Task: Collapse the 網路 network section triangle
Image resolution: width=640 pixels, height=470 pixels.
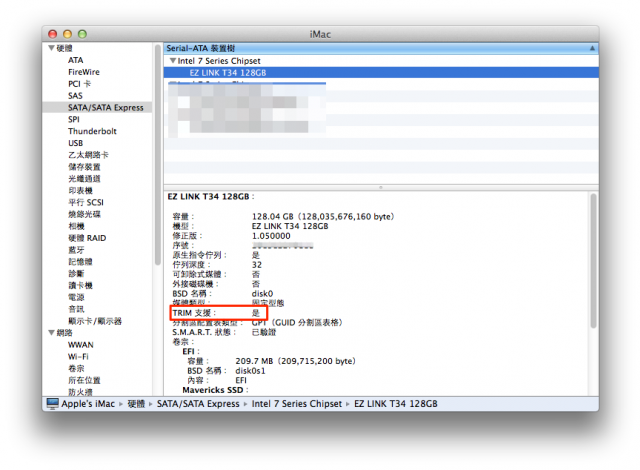Action: tap(51, 333)
